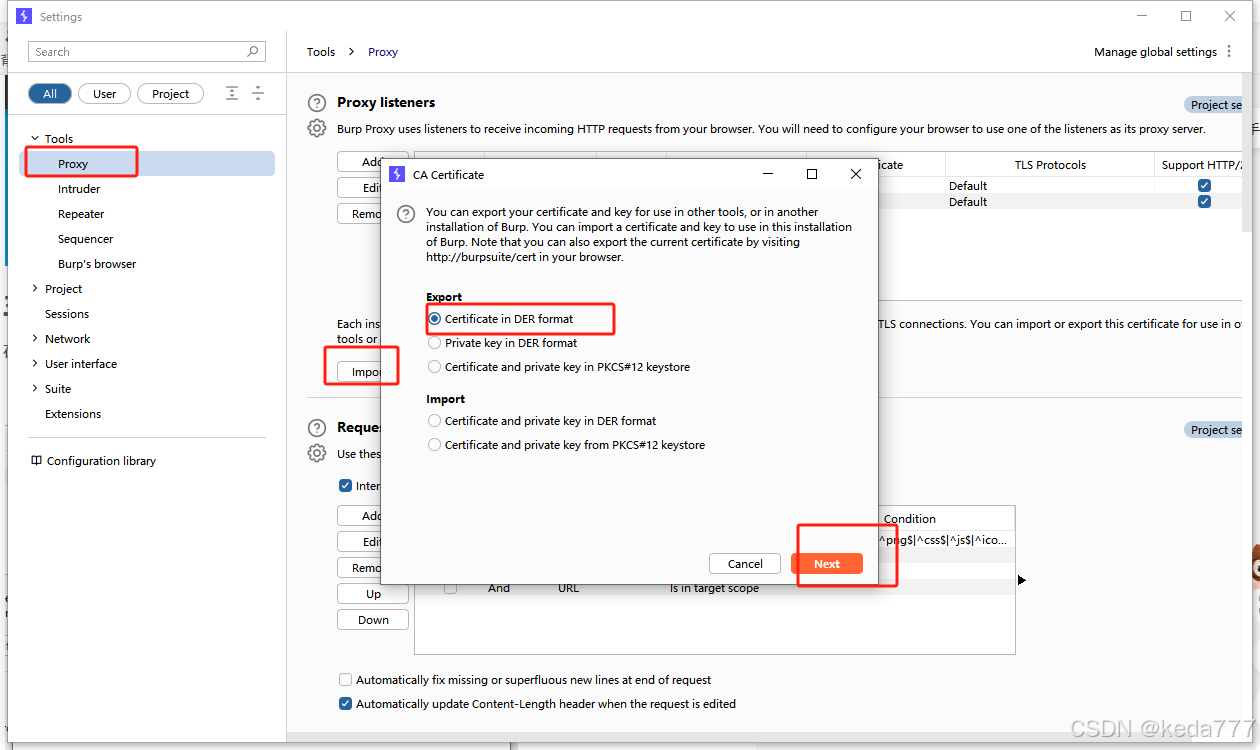The image size is (1260, 750).
Task: Open Manage global settings
Action: (x=1156, y=52)
